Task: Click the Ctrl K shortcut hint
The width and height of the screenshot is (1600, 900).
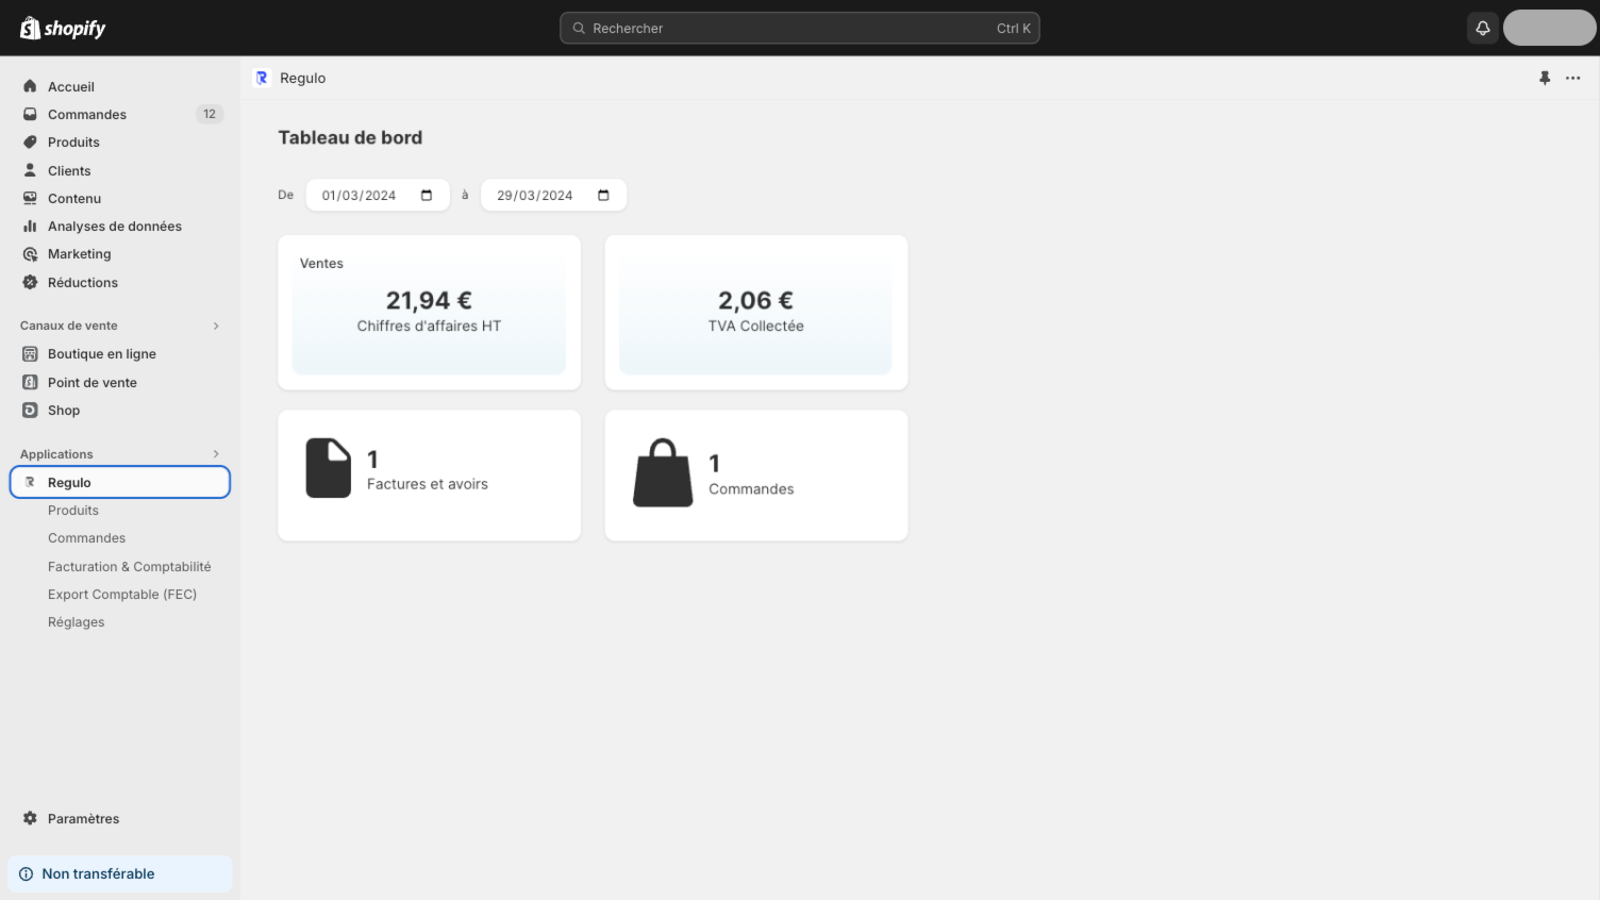Action: pos(1013,28)
